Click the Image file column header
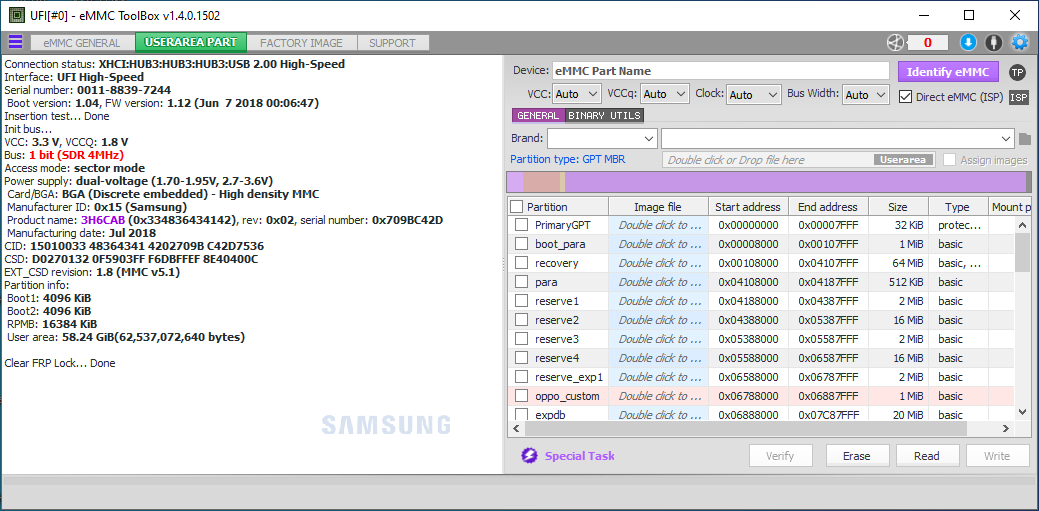Viewport: 1039px width, 511px height. tap(658, 207)
